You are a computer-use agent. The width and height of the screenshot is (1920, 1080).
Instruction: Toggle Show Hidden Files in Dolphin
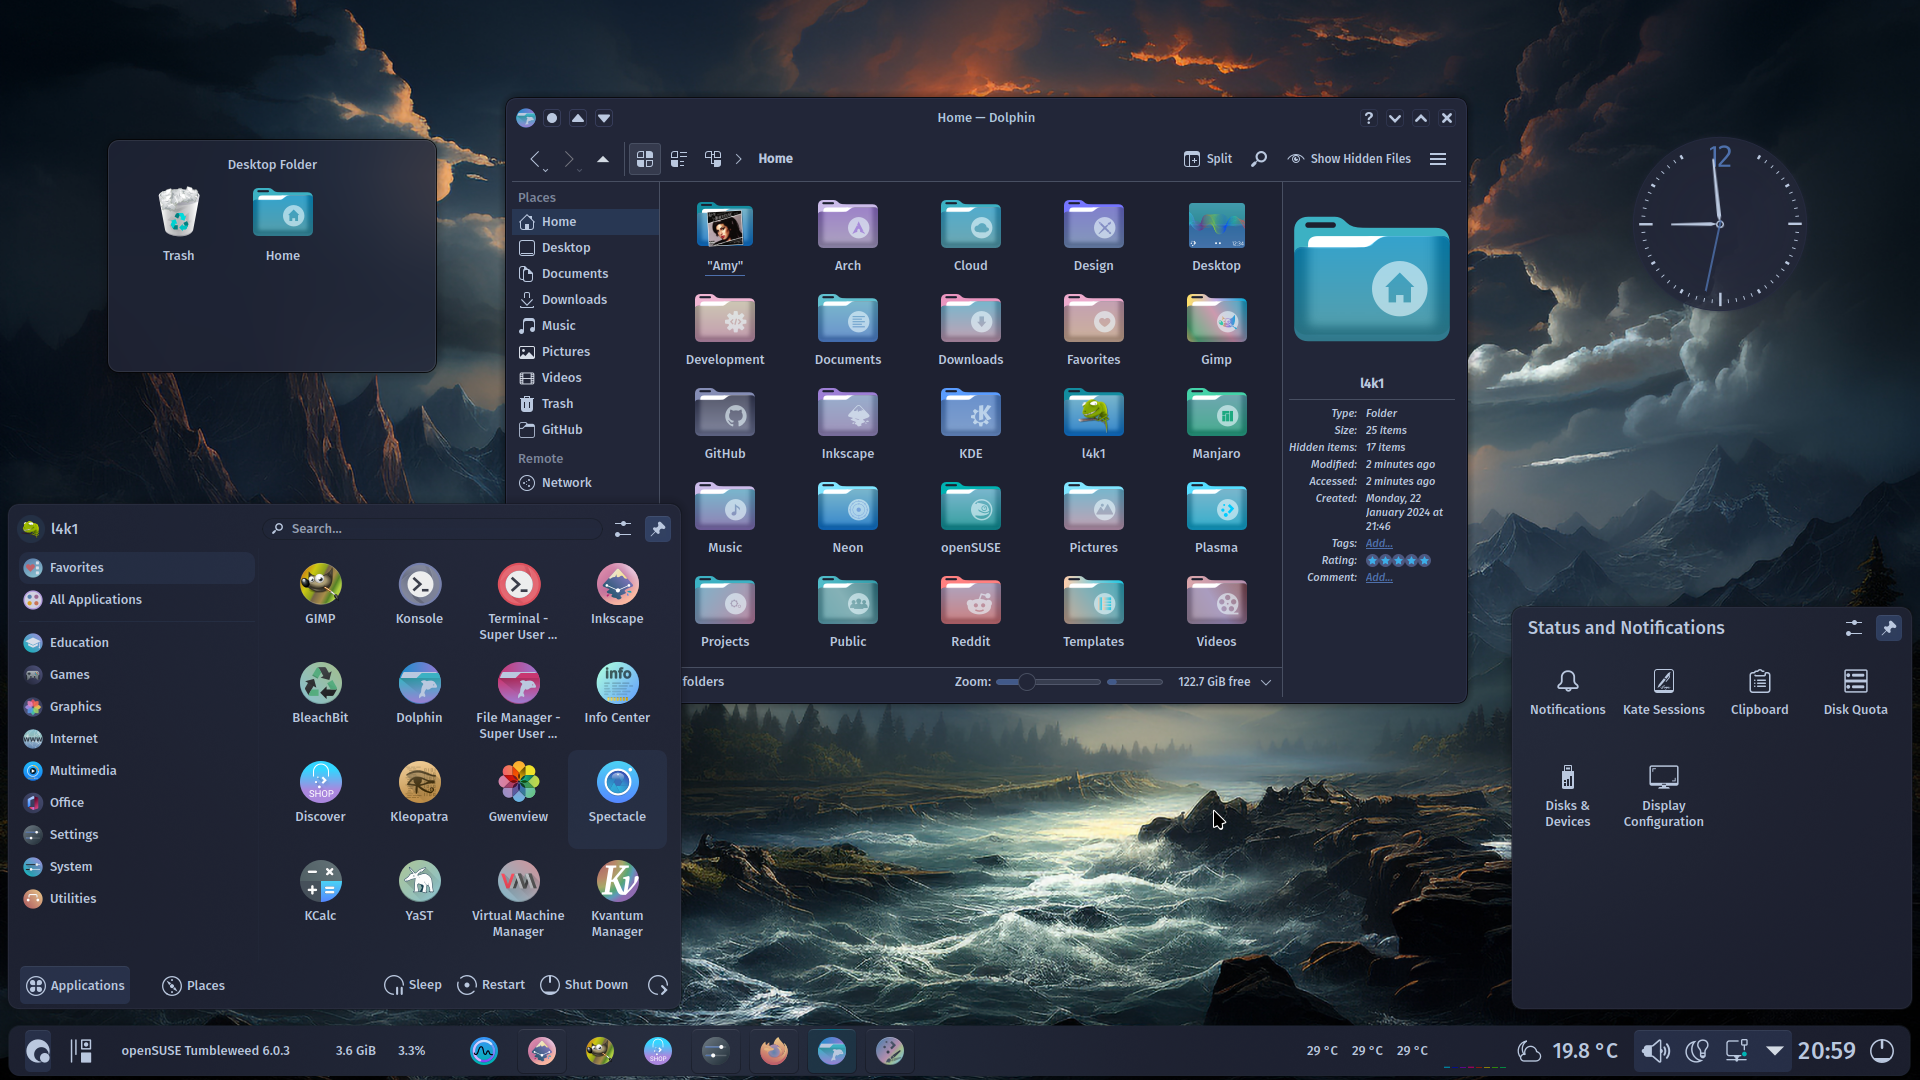tap(1349, 159)
